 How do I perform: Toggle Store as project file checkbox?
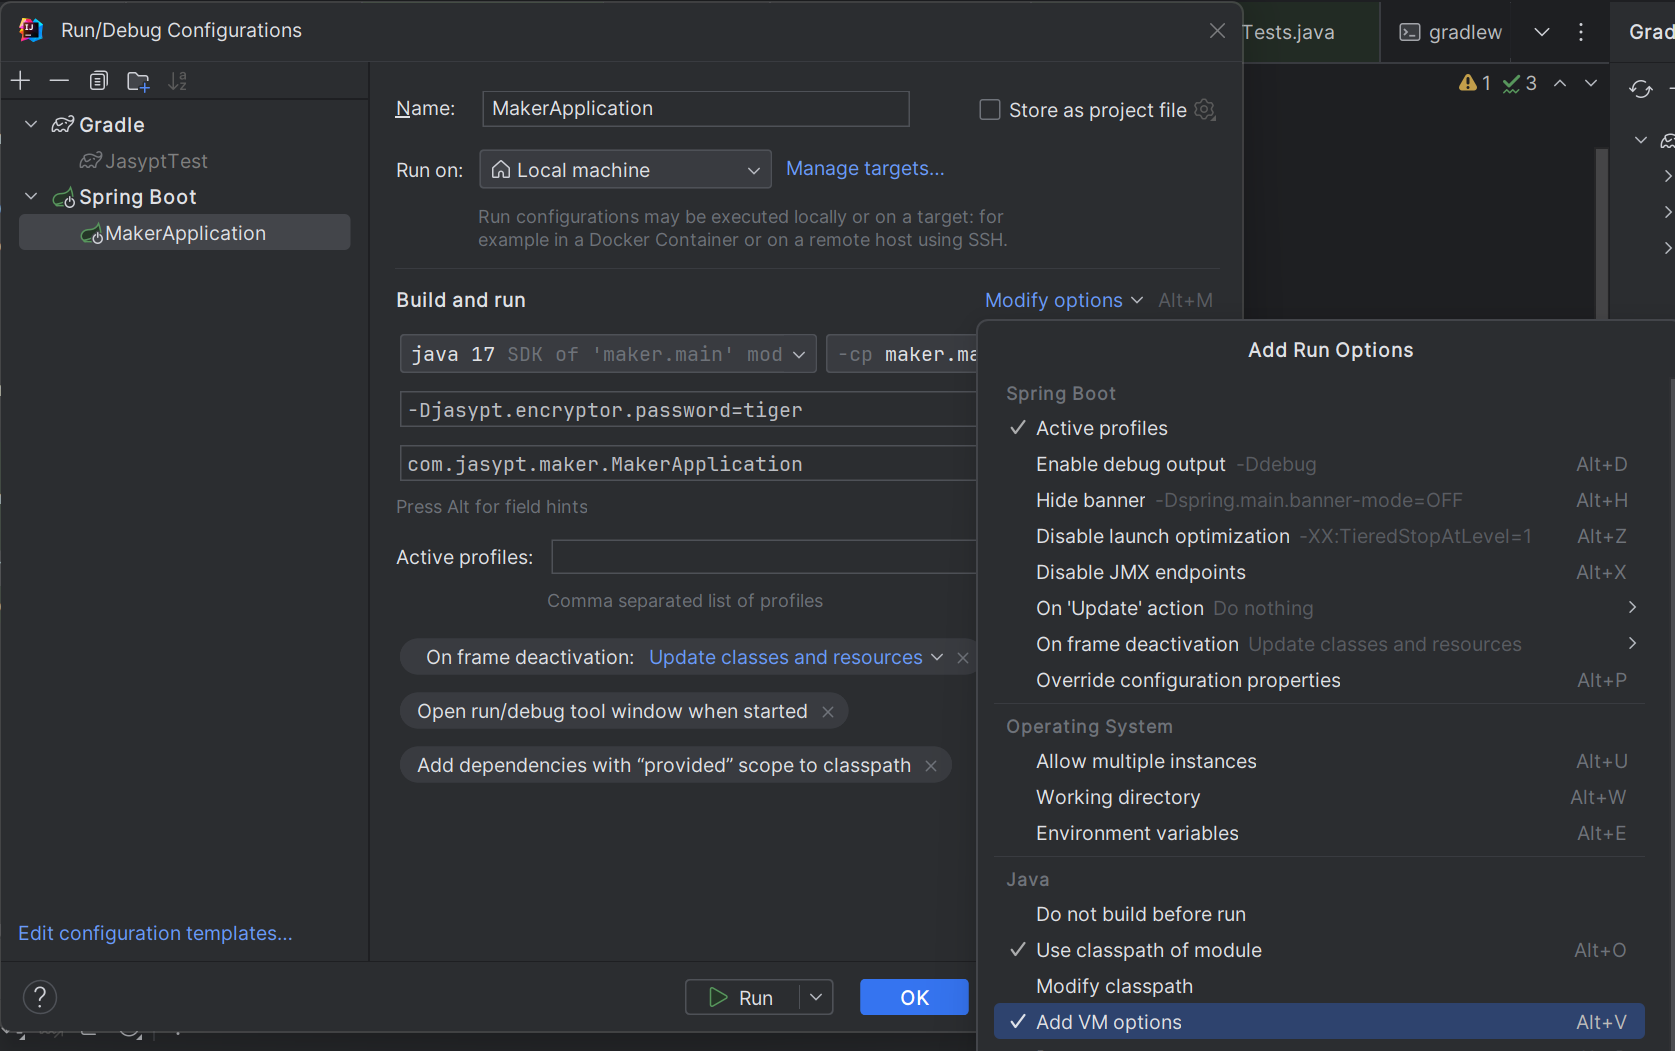tap(990, 110)
